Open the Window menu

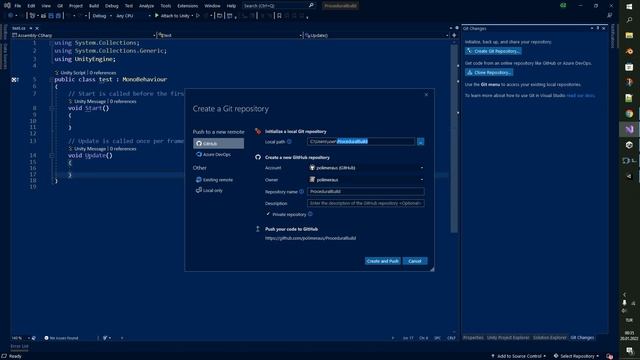coord(212,6)
